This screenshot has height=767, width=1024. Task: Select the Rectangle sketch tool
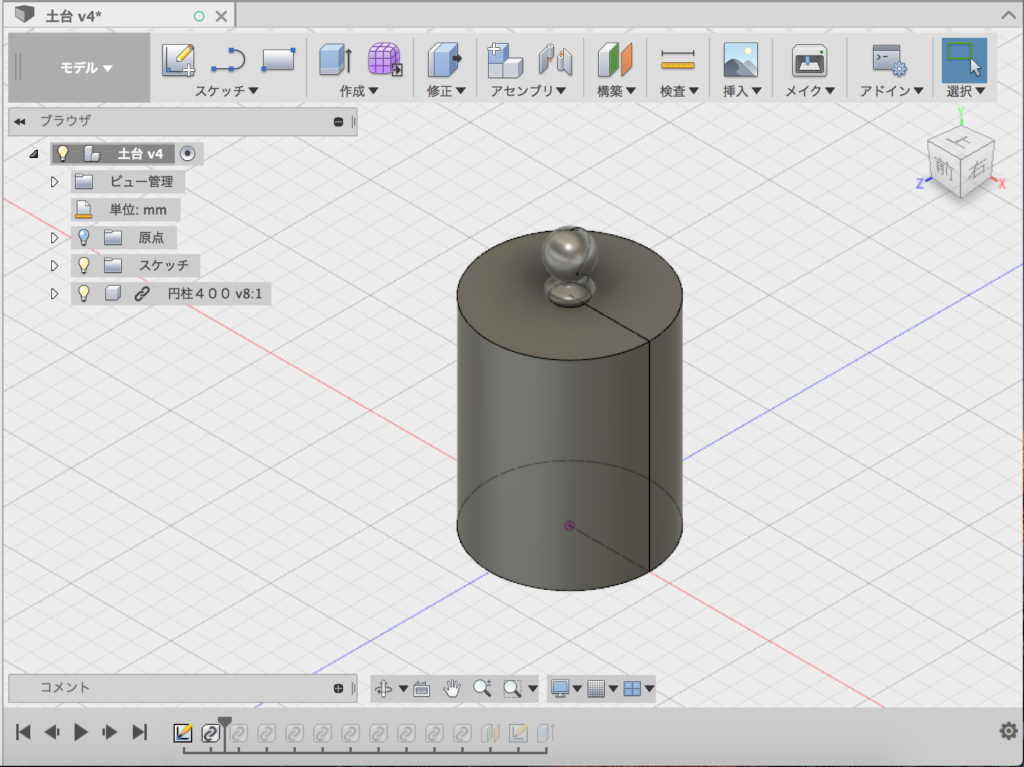tap(278, 59)
